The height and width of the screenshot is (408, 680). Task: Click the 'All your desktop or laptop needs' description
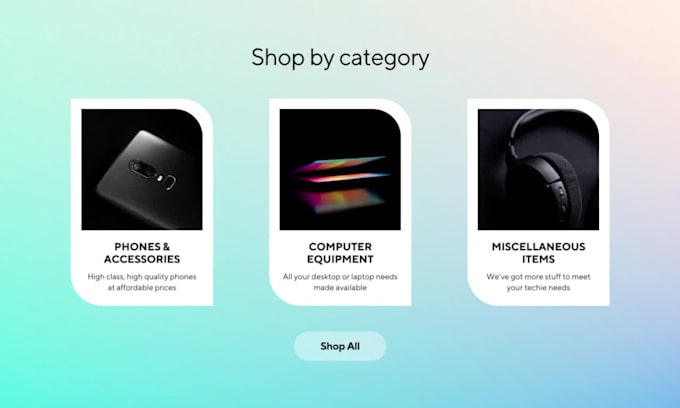click(x=340, y=282)
